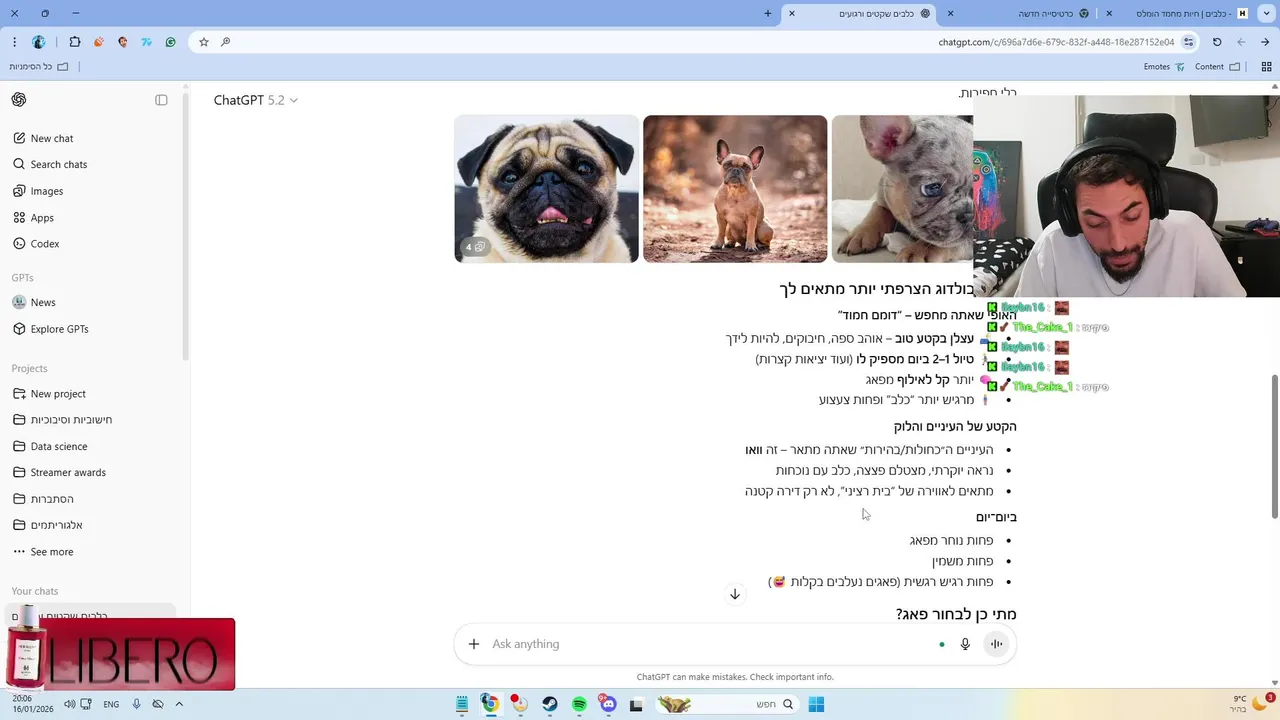Open a new browser tab with plus
1280x720 pixels.
pyautogui.click(x=768, y=13)
